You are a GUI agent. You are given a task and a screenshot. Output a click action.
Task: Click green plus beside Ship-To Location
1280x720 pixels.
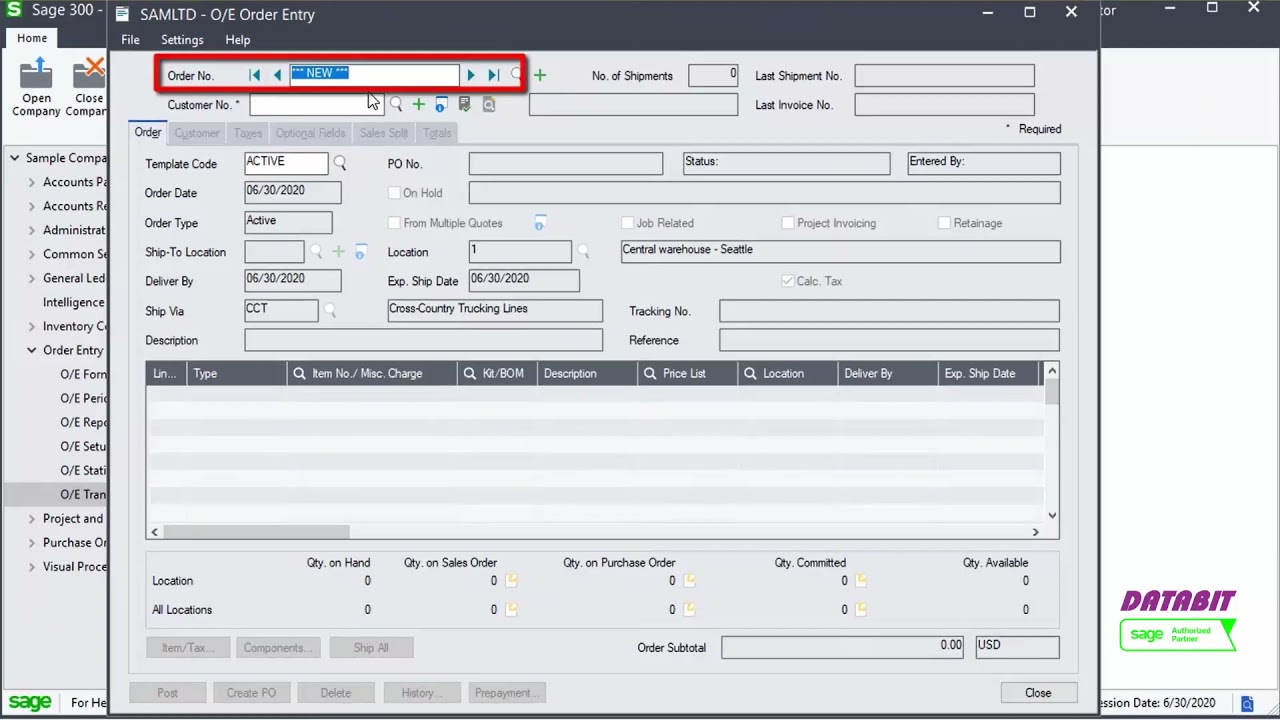point(338,252)
